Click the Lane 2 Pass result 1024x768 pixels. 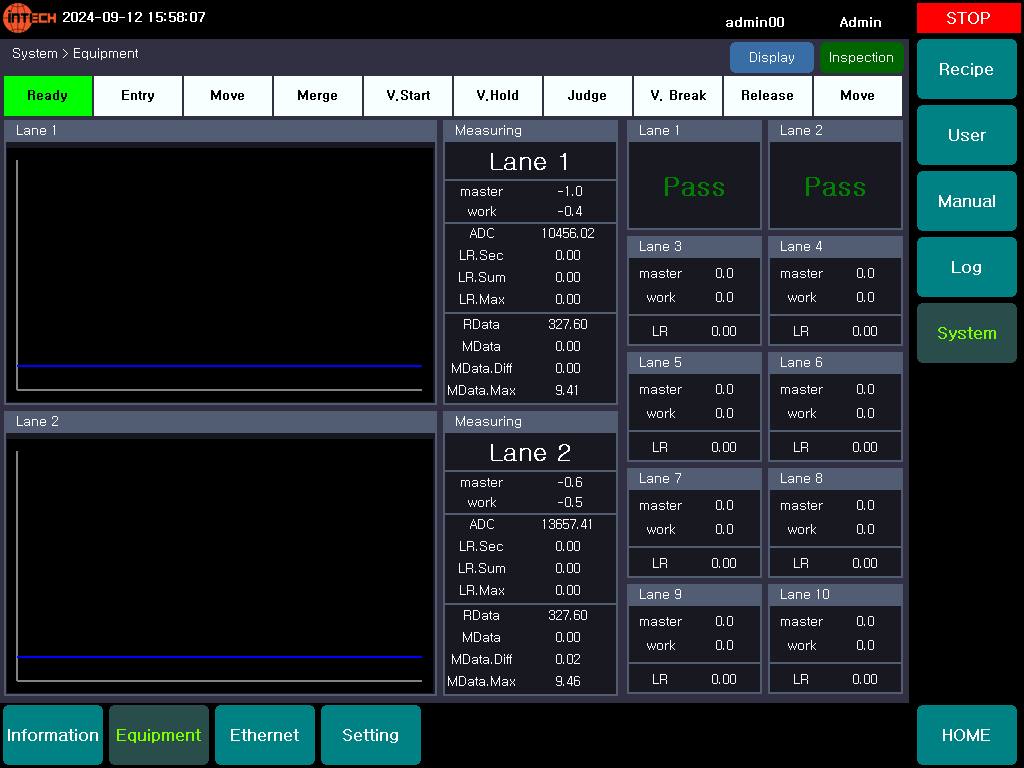[x=835, y=187]
